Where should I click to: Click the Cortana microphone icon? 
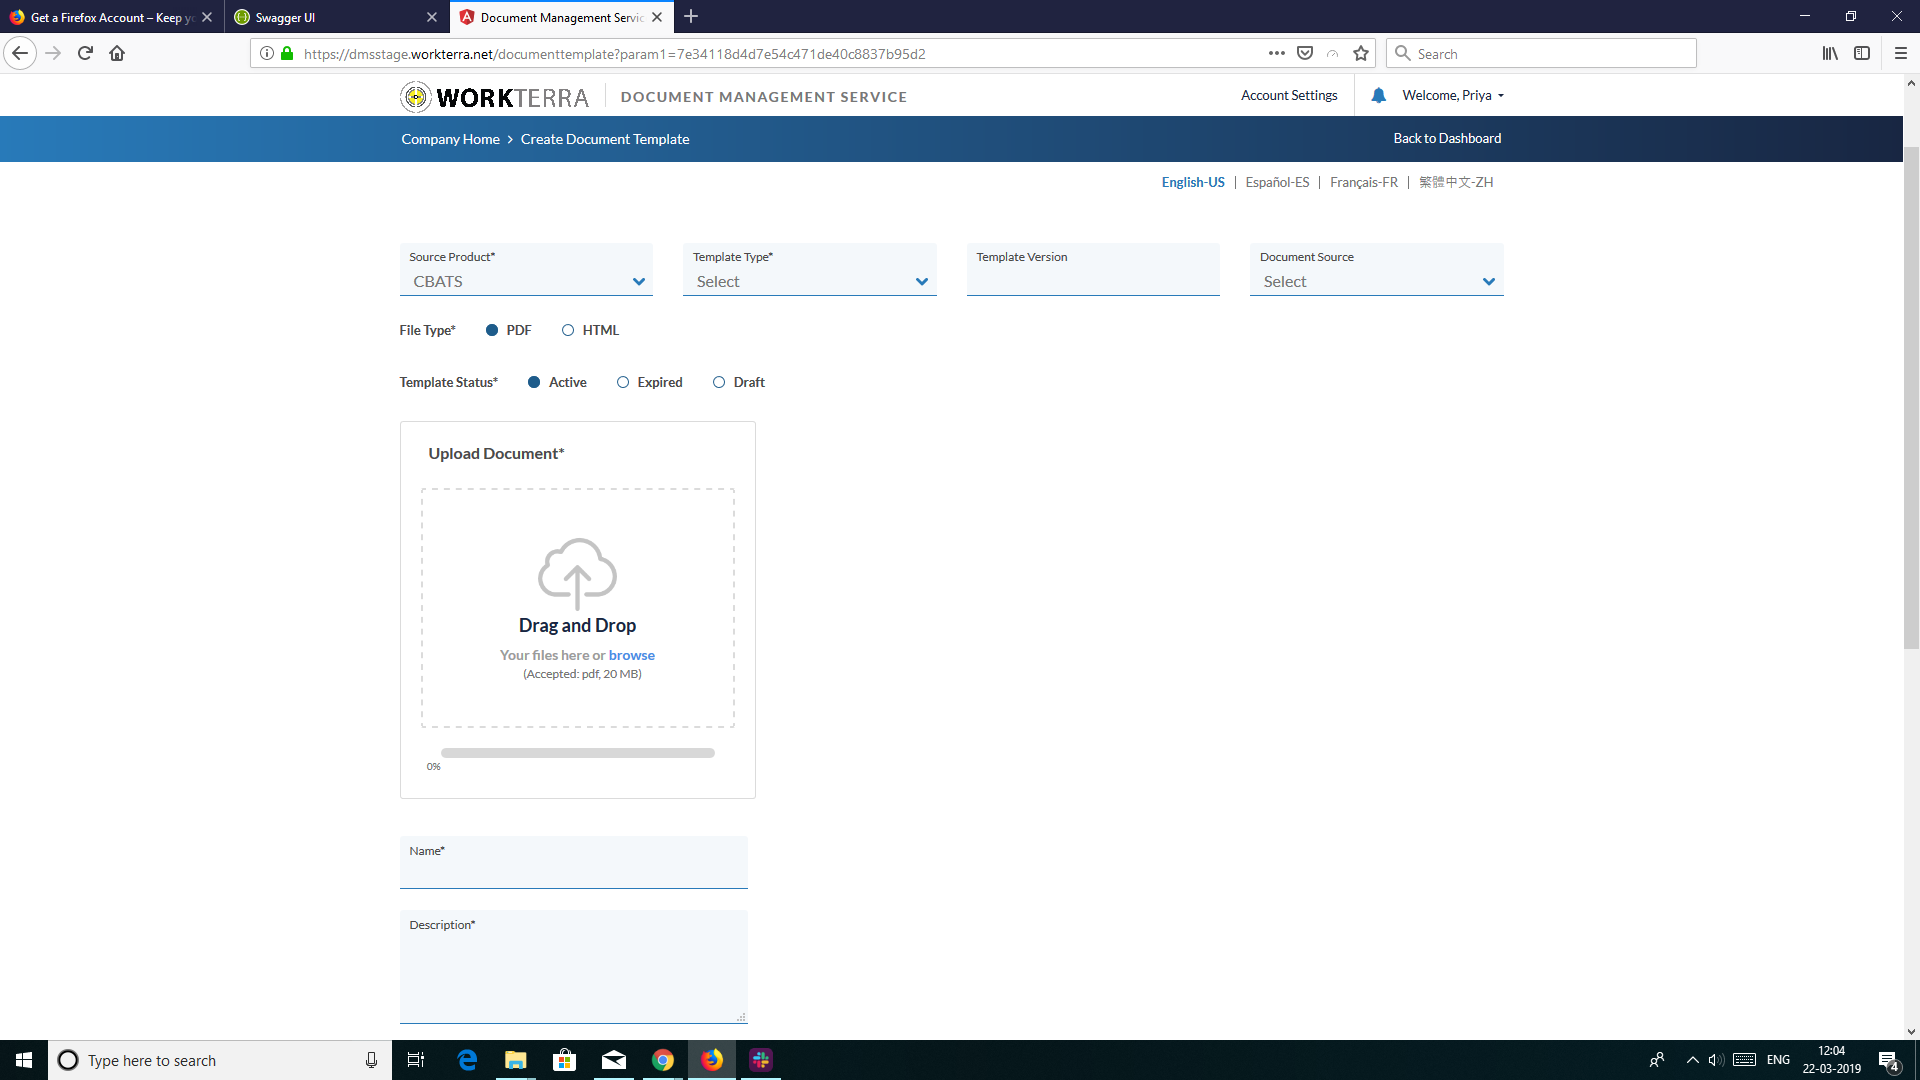(371, 1060)
